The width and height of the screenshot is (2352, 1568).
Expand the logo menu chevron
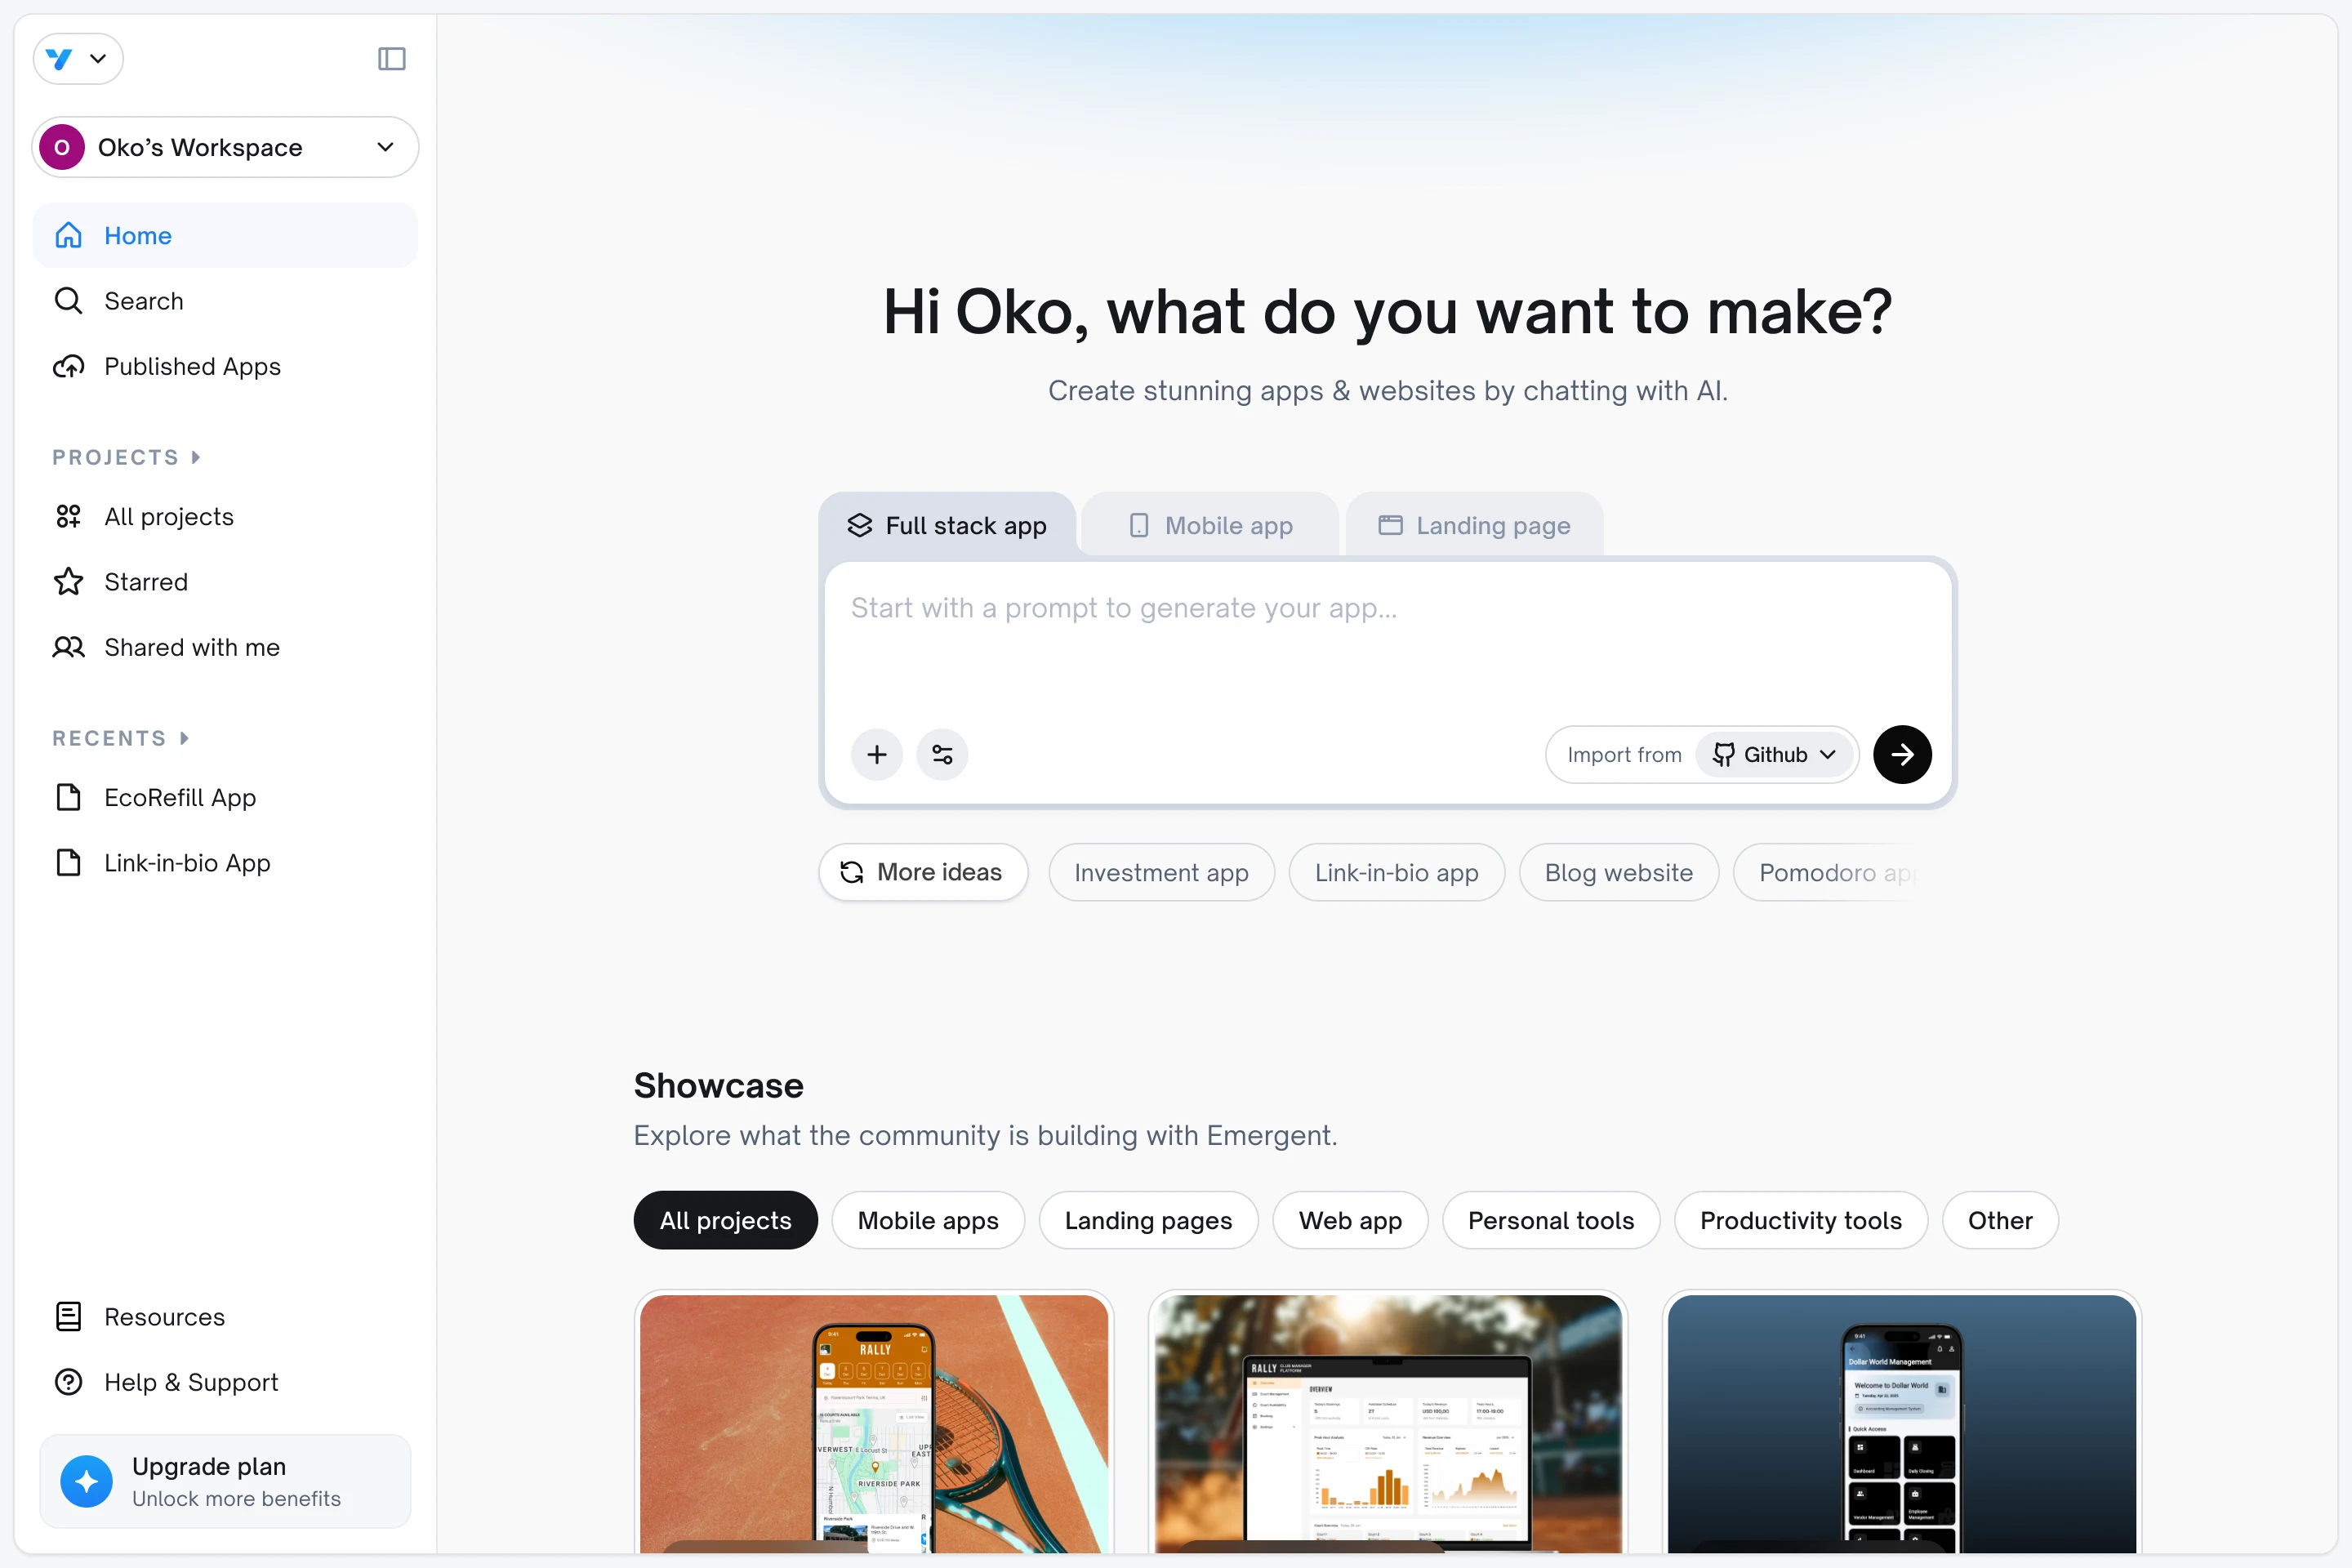tap(97, 59)
